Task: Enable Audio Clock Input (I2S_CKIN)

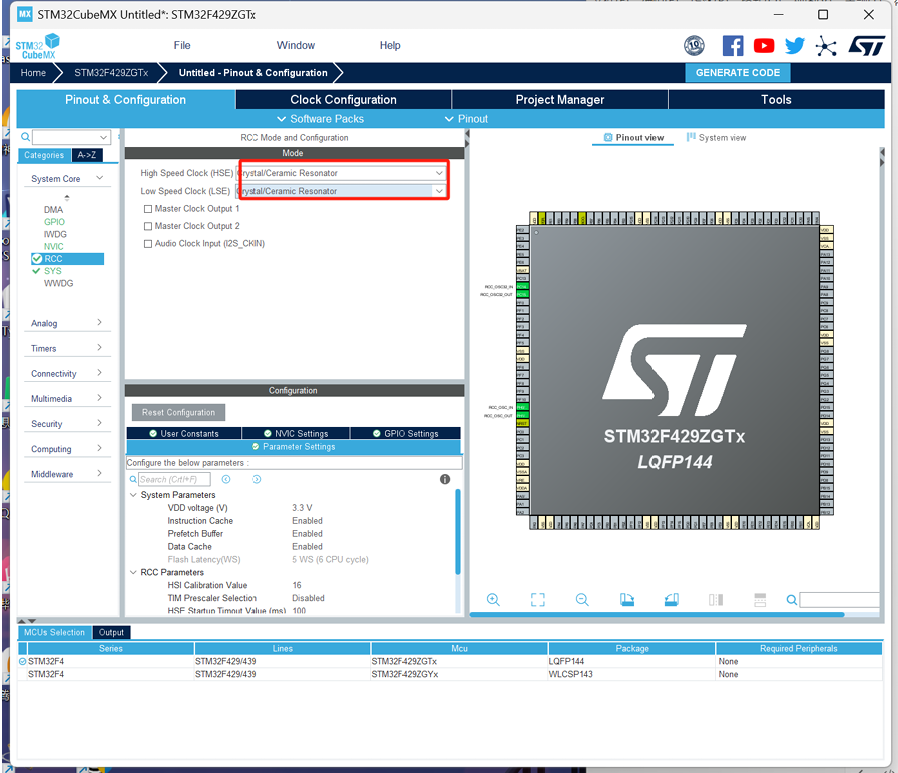Action: click(148, 243)
